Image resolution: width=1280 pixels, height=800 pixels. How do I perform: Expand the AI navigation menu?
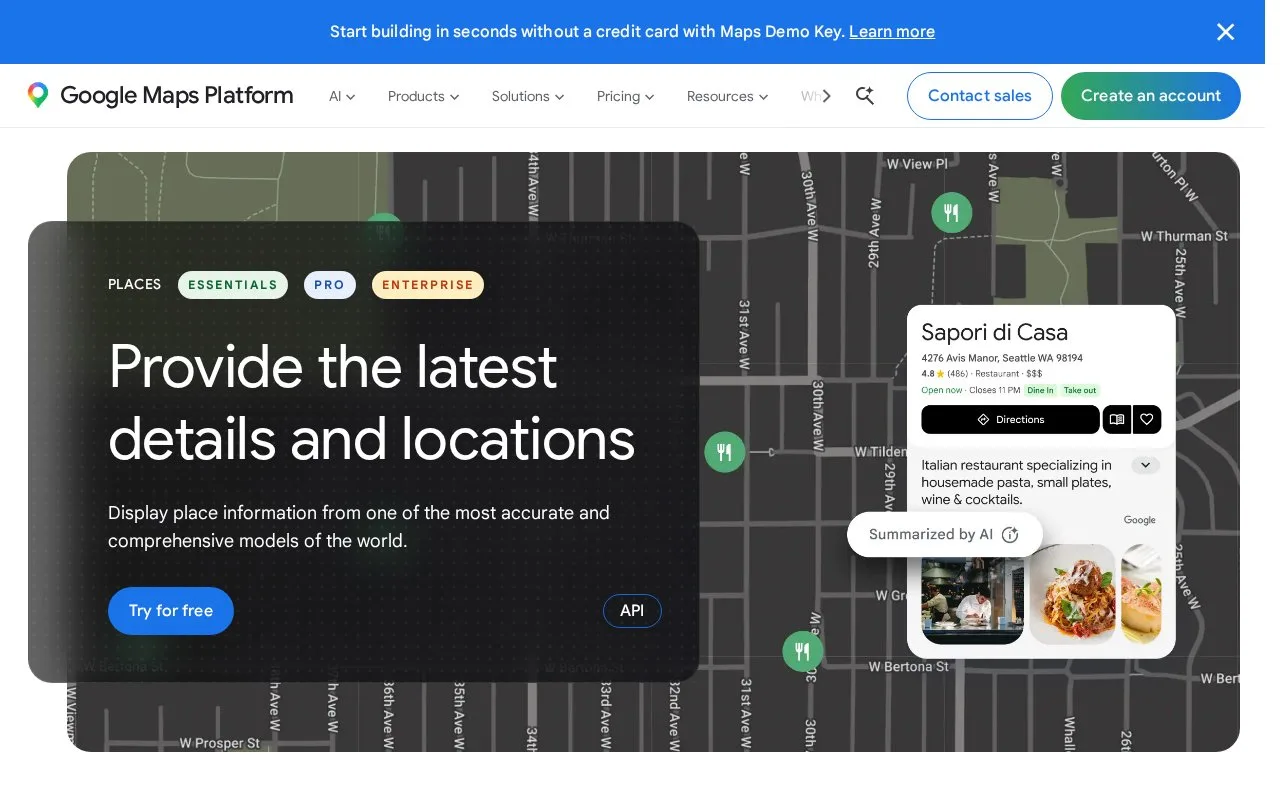pyautogui.click(x=342, y=96)
